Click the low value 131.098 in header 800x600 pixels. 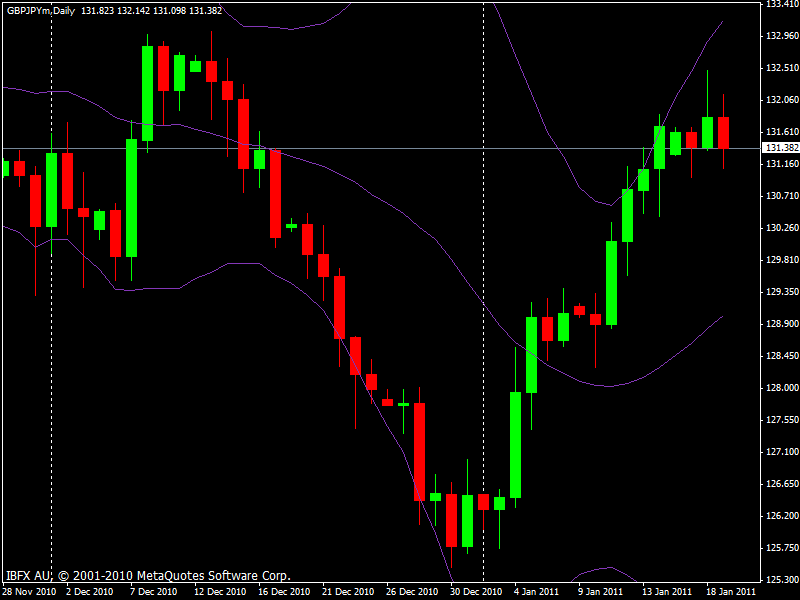[169, 10]
